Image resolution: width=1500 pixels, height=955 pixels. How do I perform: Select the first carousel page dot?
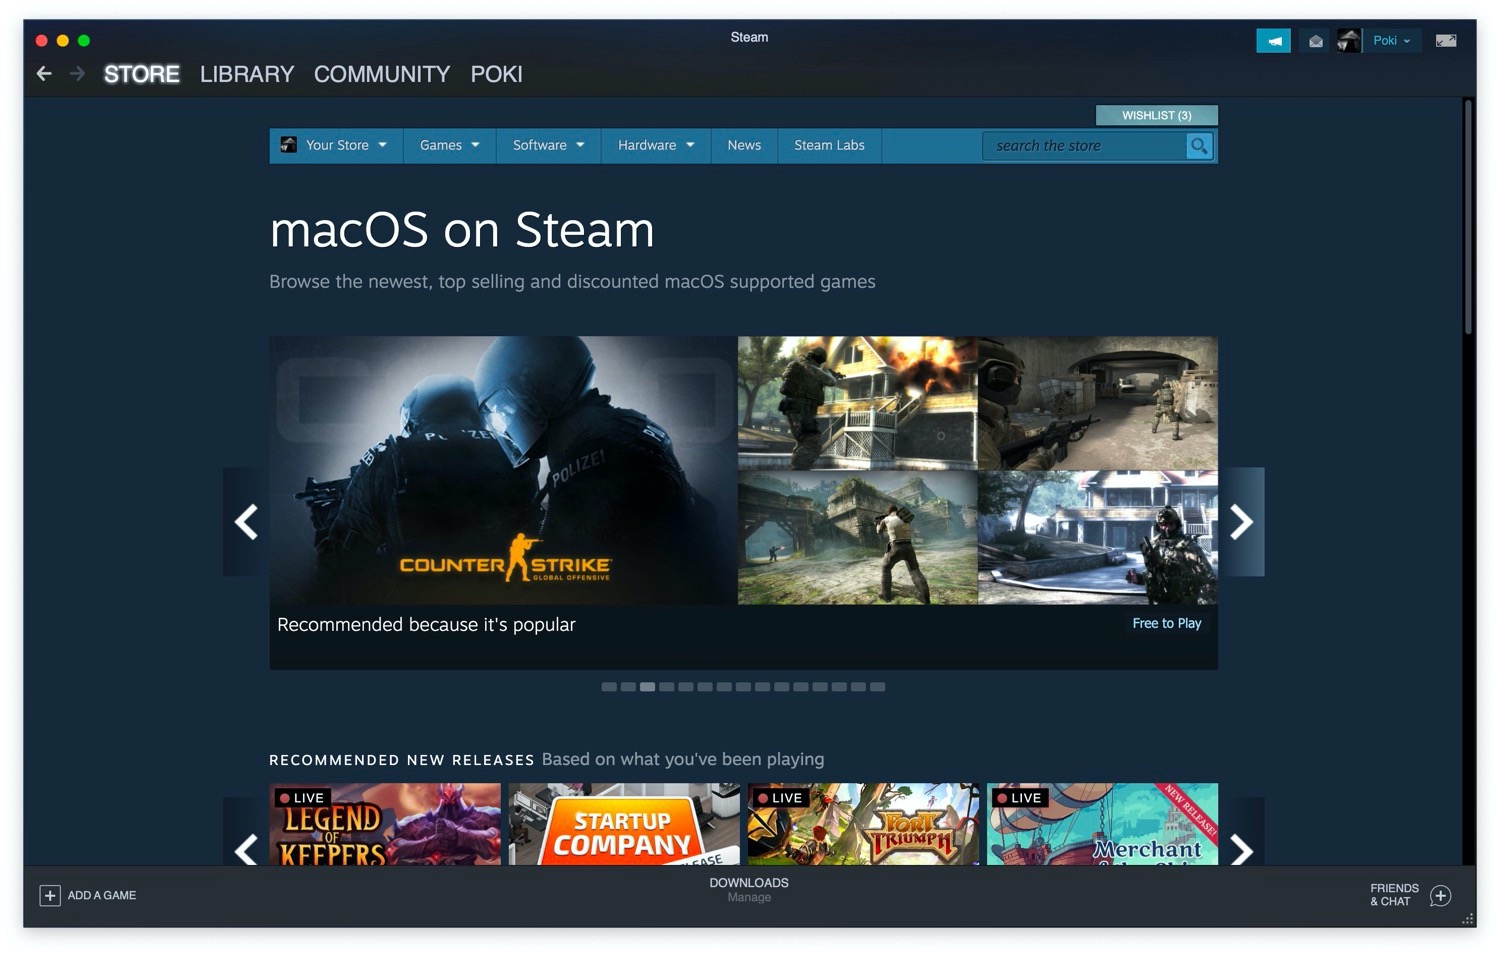pos(609,687)
